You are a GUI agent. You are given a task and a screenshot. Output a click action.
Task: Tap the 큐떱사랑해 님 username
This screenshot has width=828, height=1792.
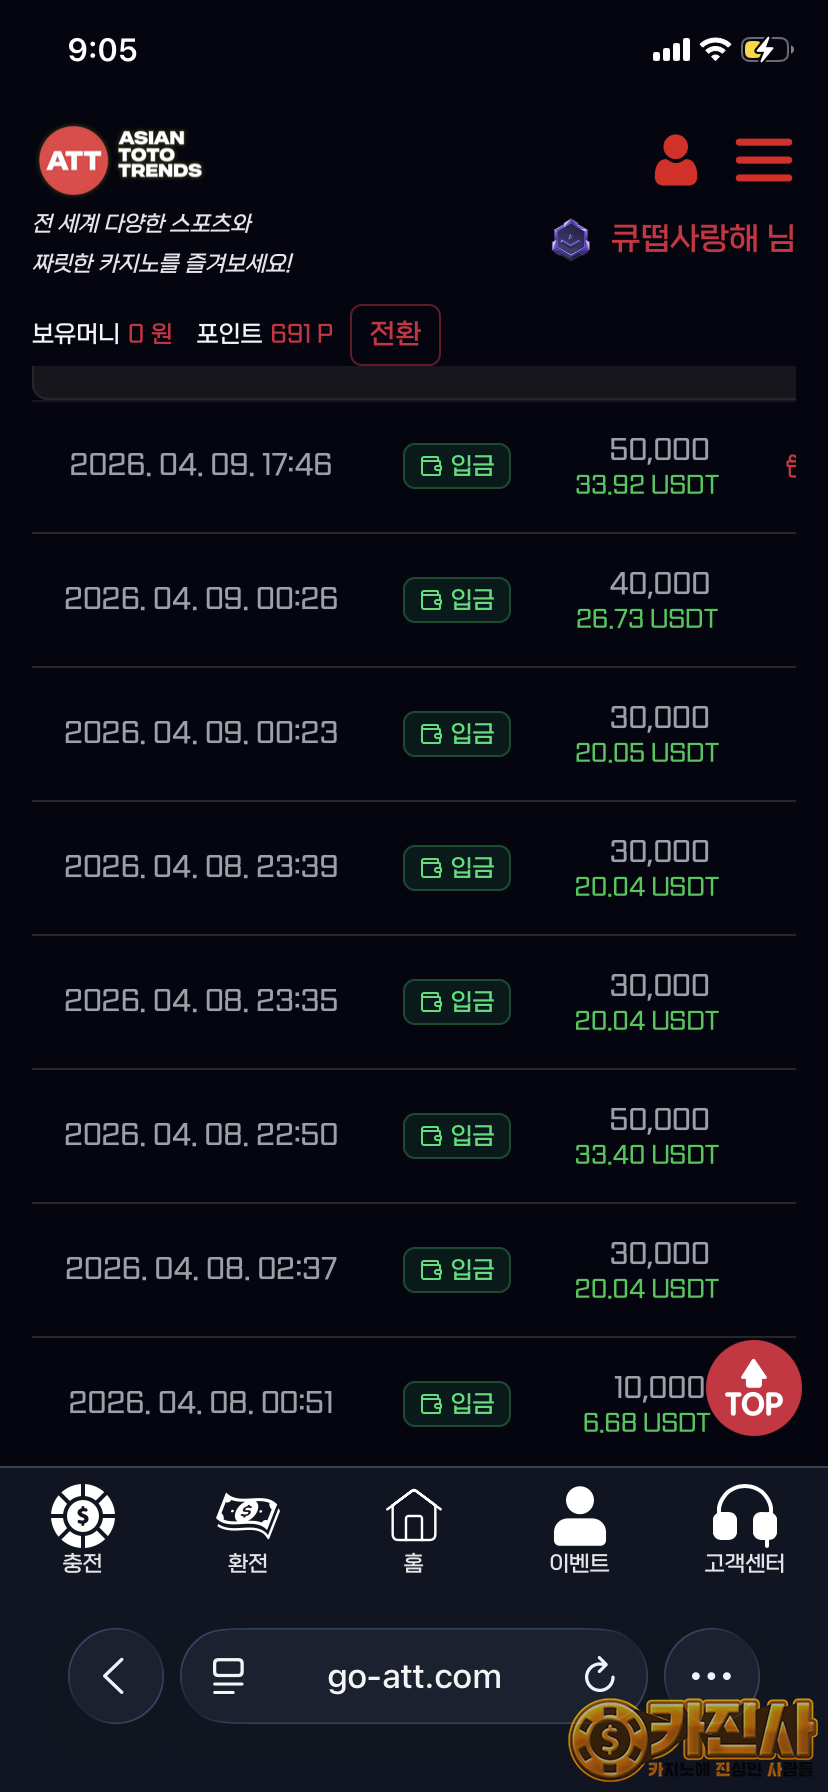[702, 239]
